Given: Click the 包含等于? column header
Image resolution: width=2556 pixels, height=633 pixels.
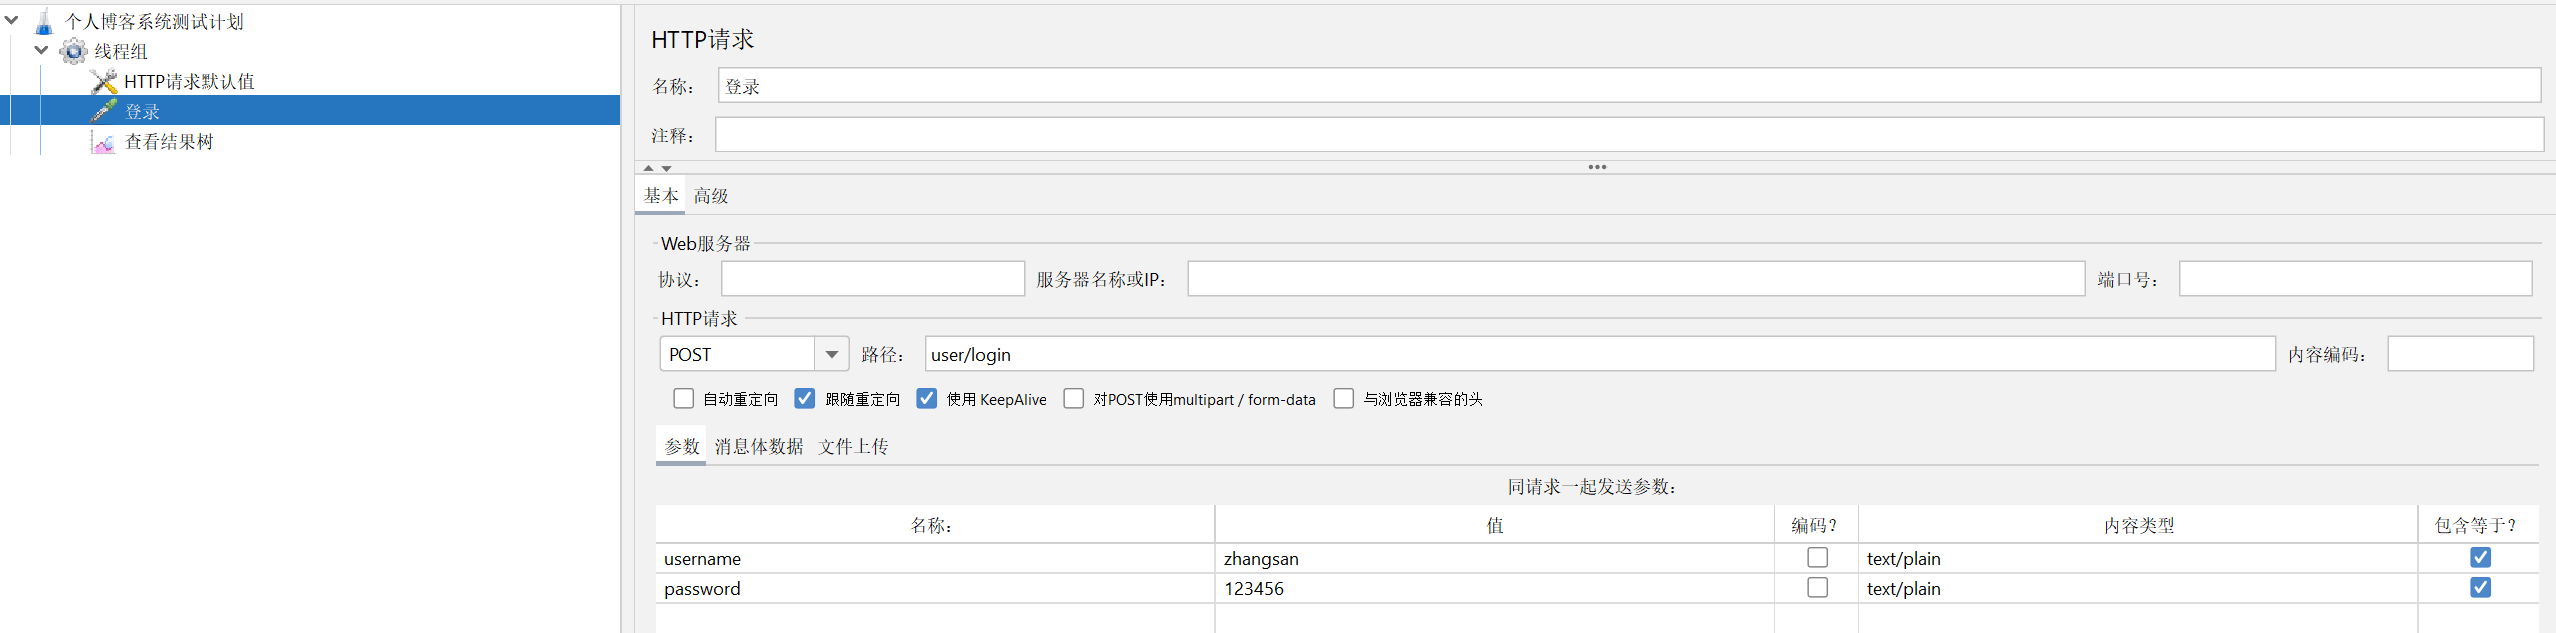Looking at the screenshot, I should point(2478,525).
